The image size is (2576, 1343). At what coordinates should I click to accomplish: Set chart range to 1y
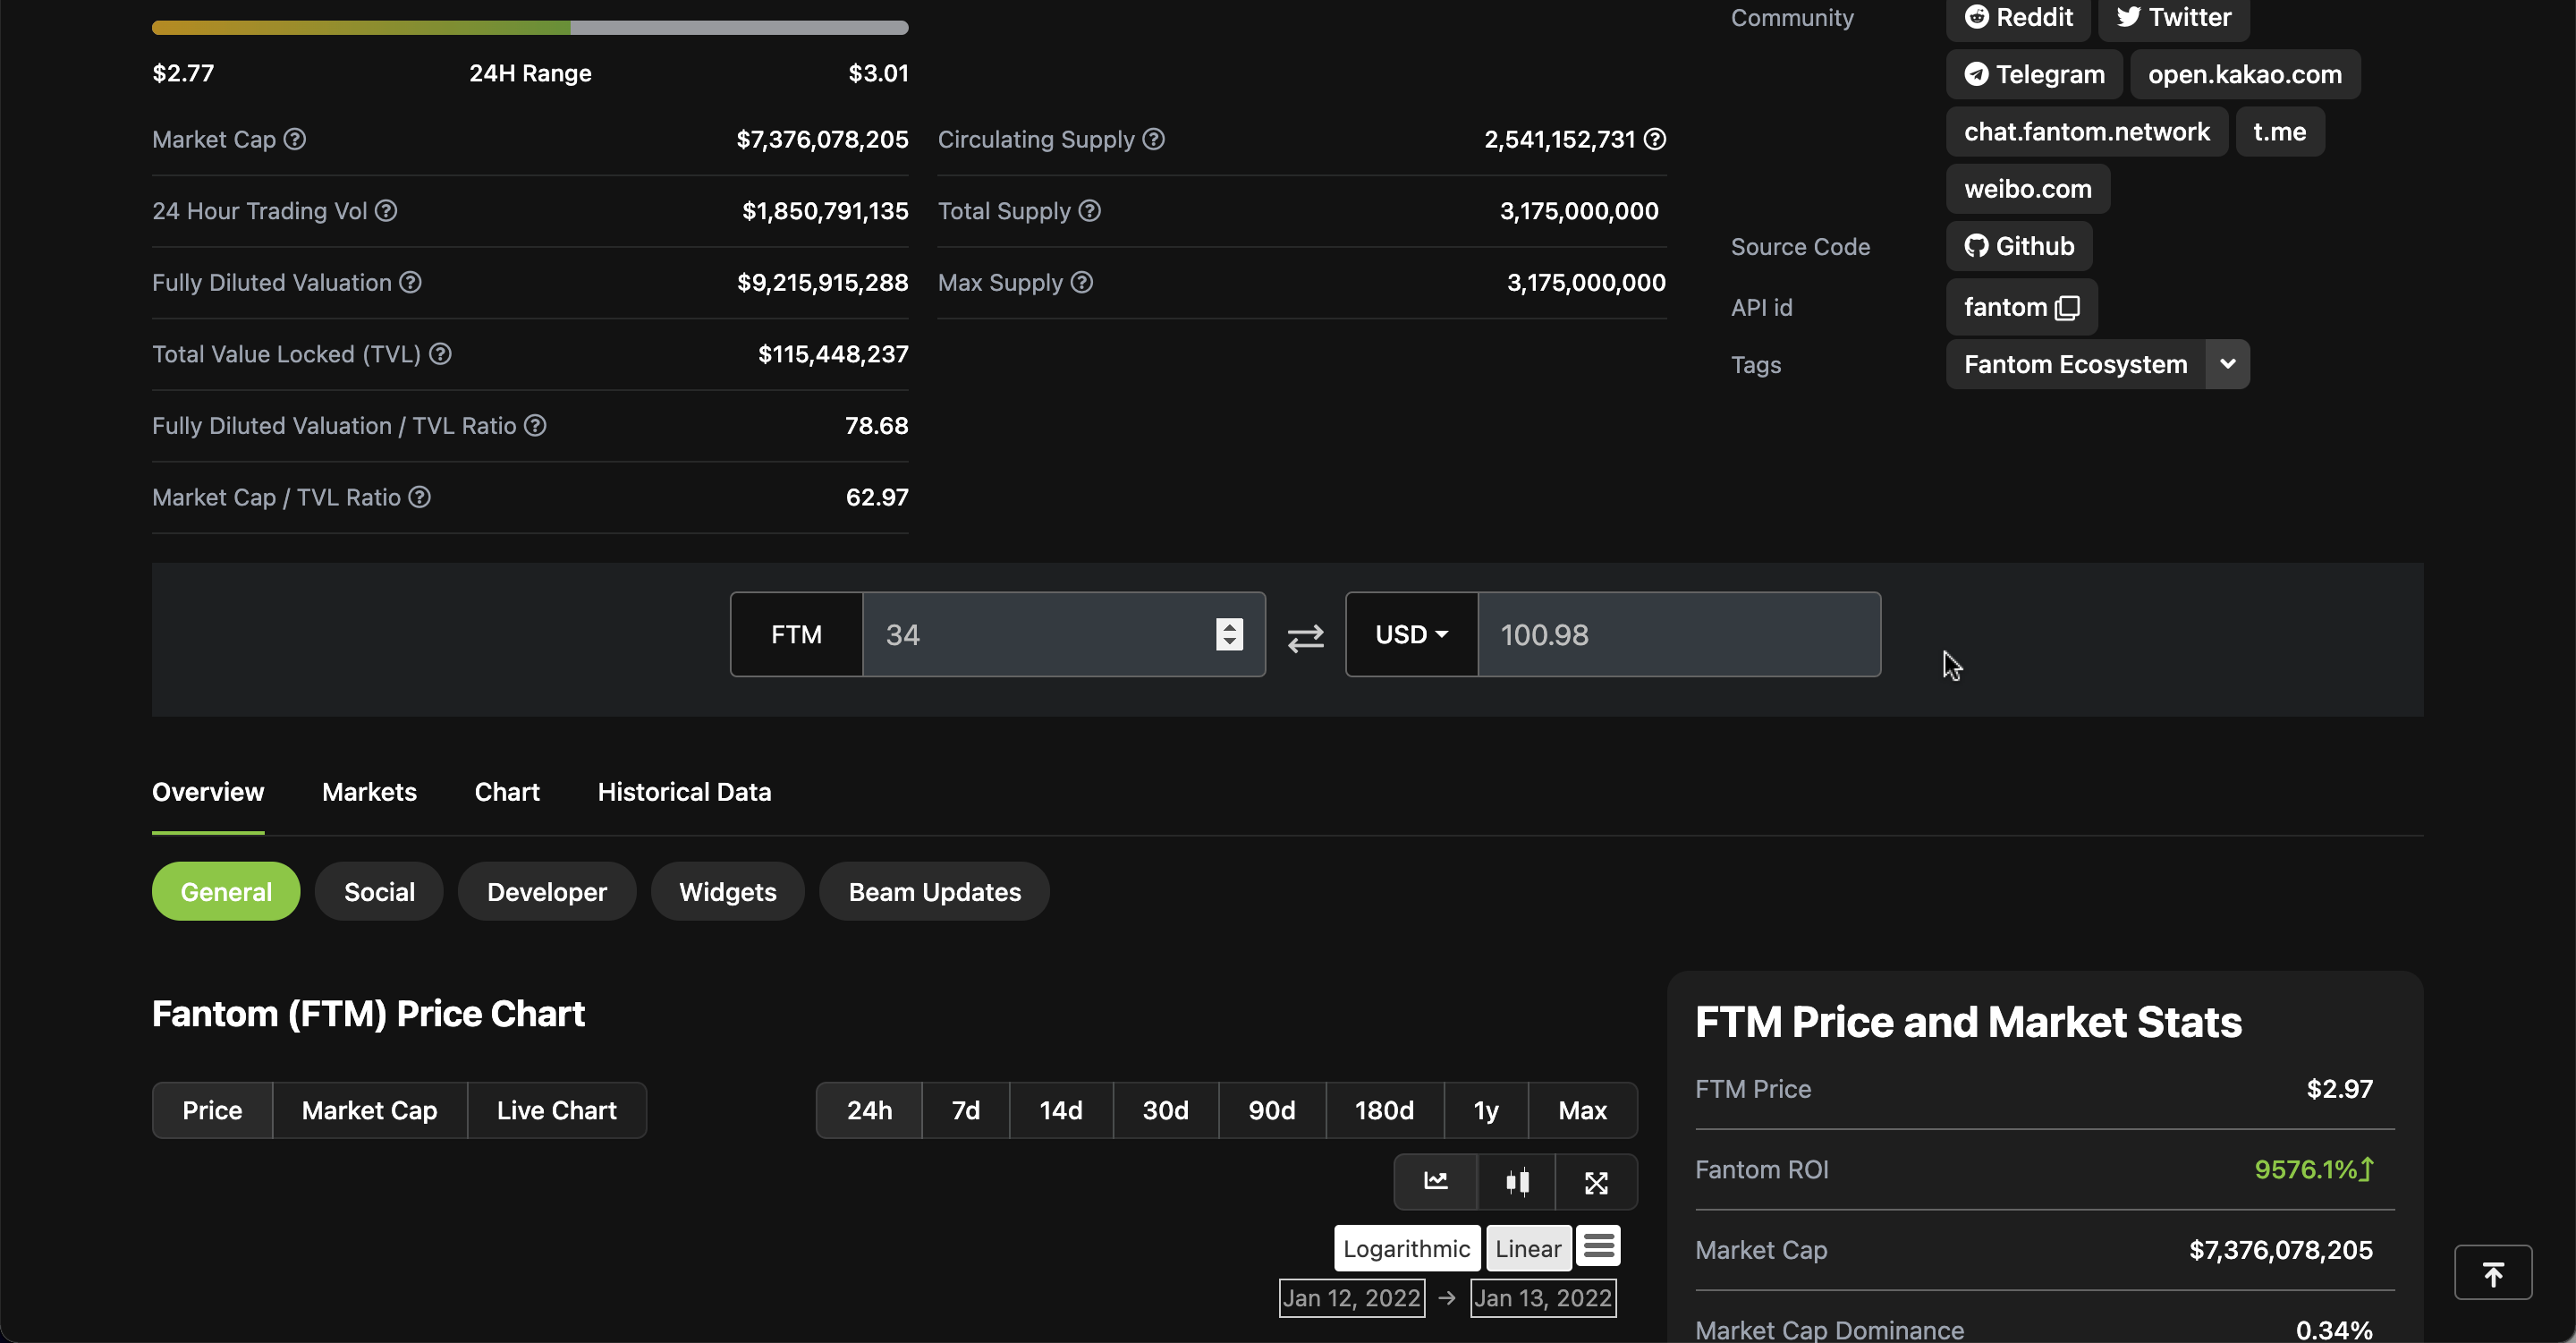click(1486, 1110)
